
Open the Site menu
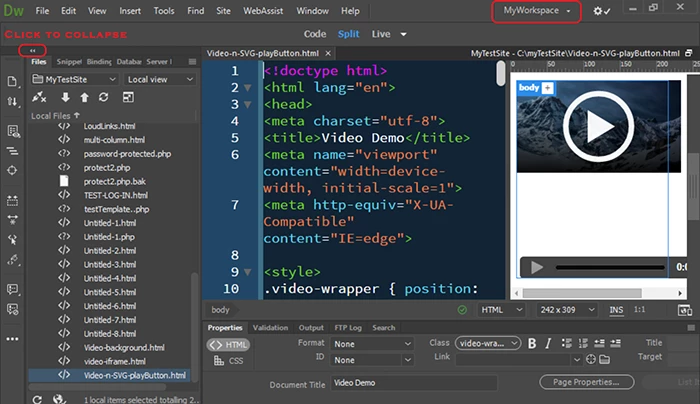(223, 11)
